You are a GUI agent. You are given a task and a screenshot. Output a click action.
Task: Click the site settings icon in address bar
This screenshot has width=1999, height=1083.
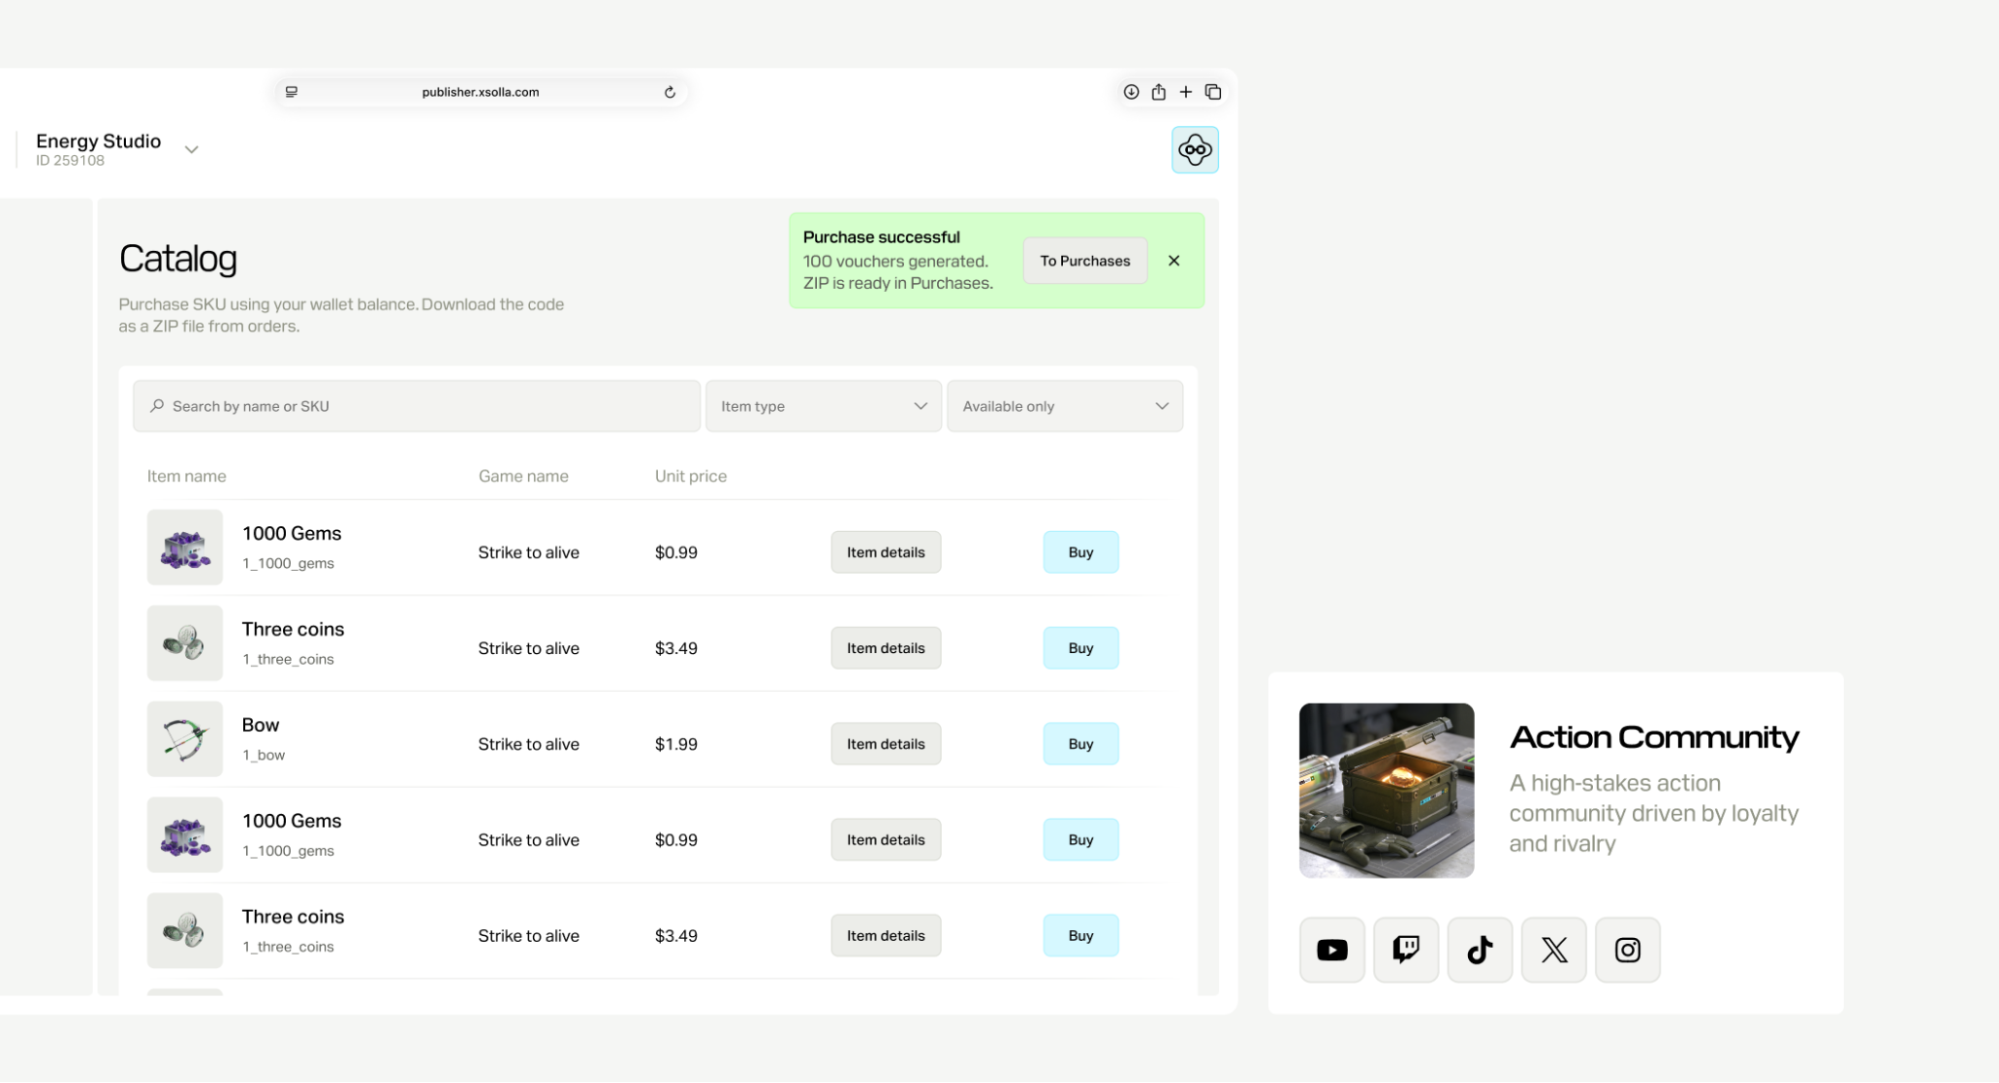[x=292, y=92]
